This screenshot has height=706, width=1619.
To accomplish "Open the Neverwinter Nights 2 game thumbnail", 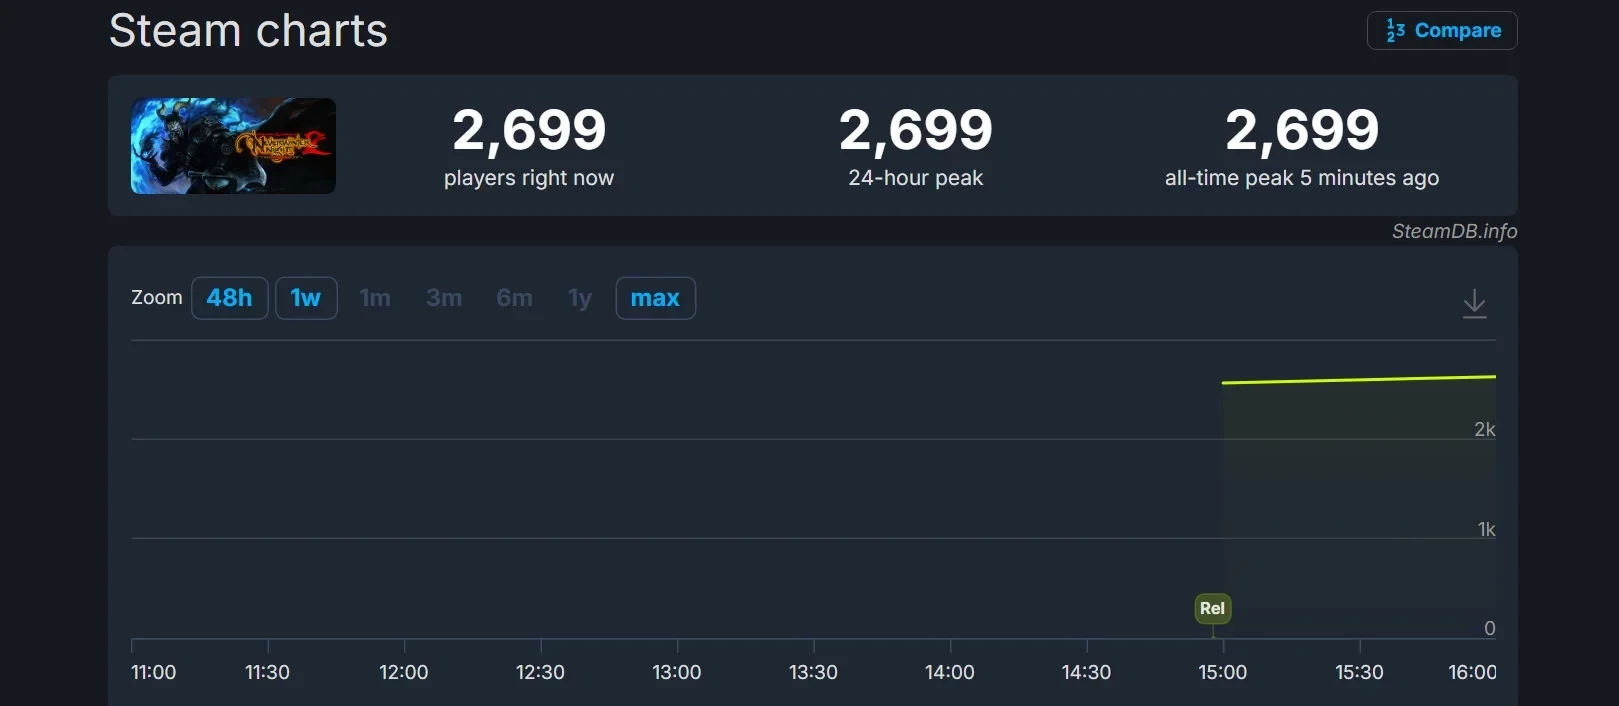I will tap(233, 146).
